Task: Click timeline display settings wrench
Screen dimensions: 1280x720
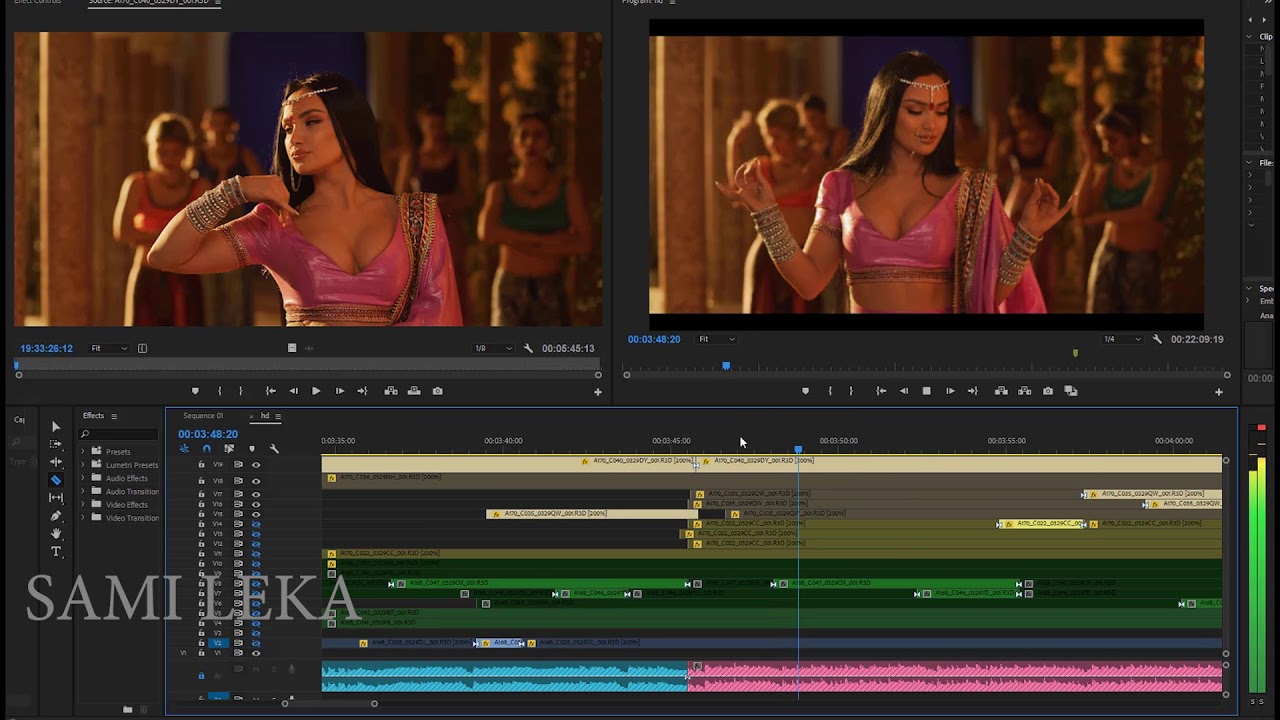Action: click(274, 449)
